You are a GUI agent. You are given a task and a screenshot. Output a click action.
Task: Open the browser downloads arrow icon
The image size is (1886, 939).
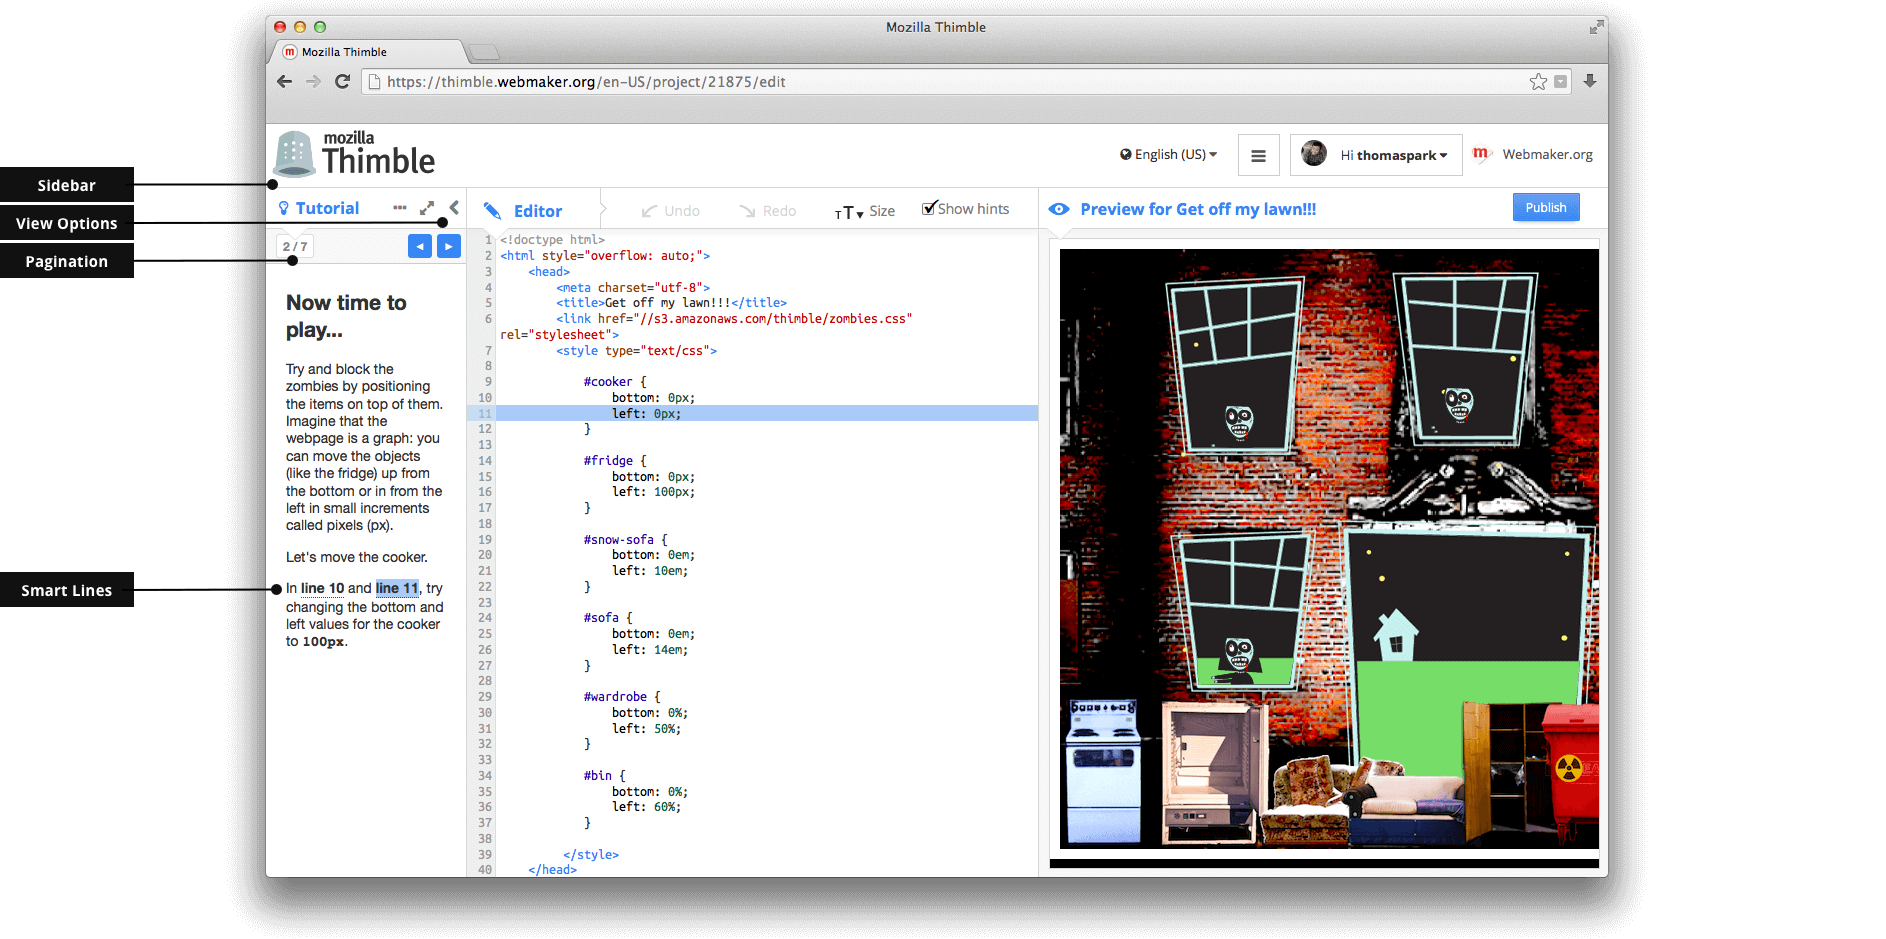coord(1589,81)
